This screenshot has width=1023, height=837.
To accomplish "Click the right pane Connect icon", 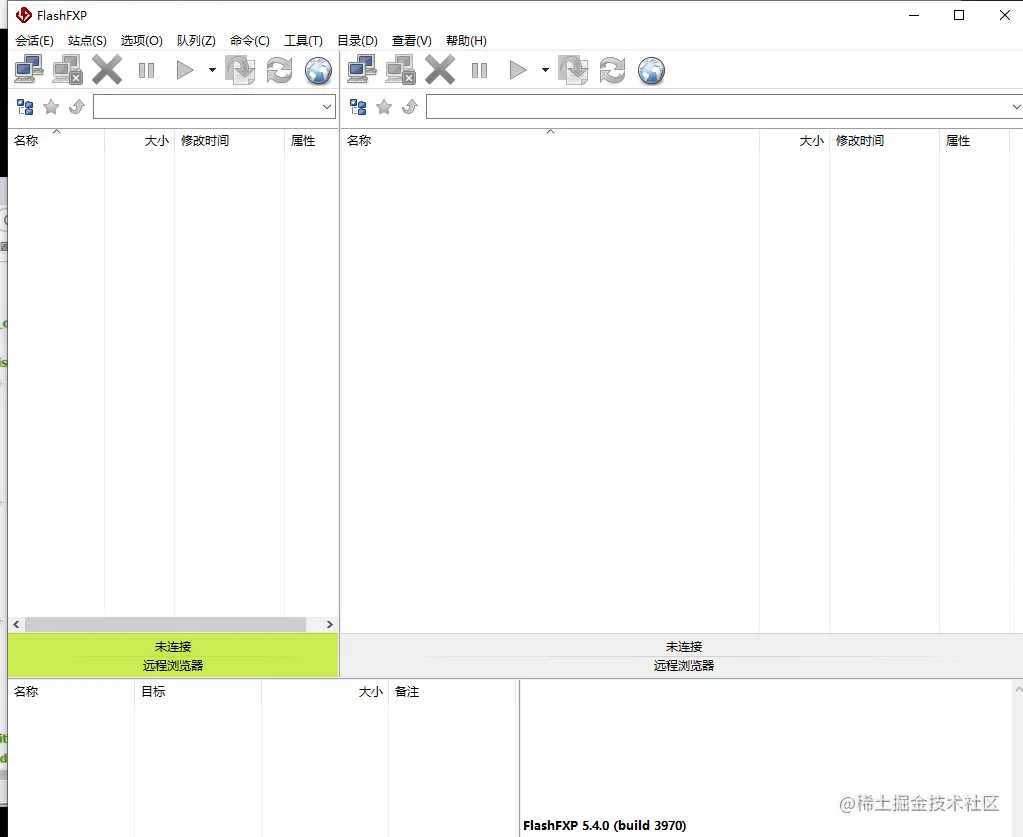I will [362, 70].
